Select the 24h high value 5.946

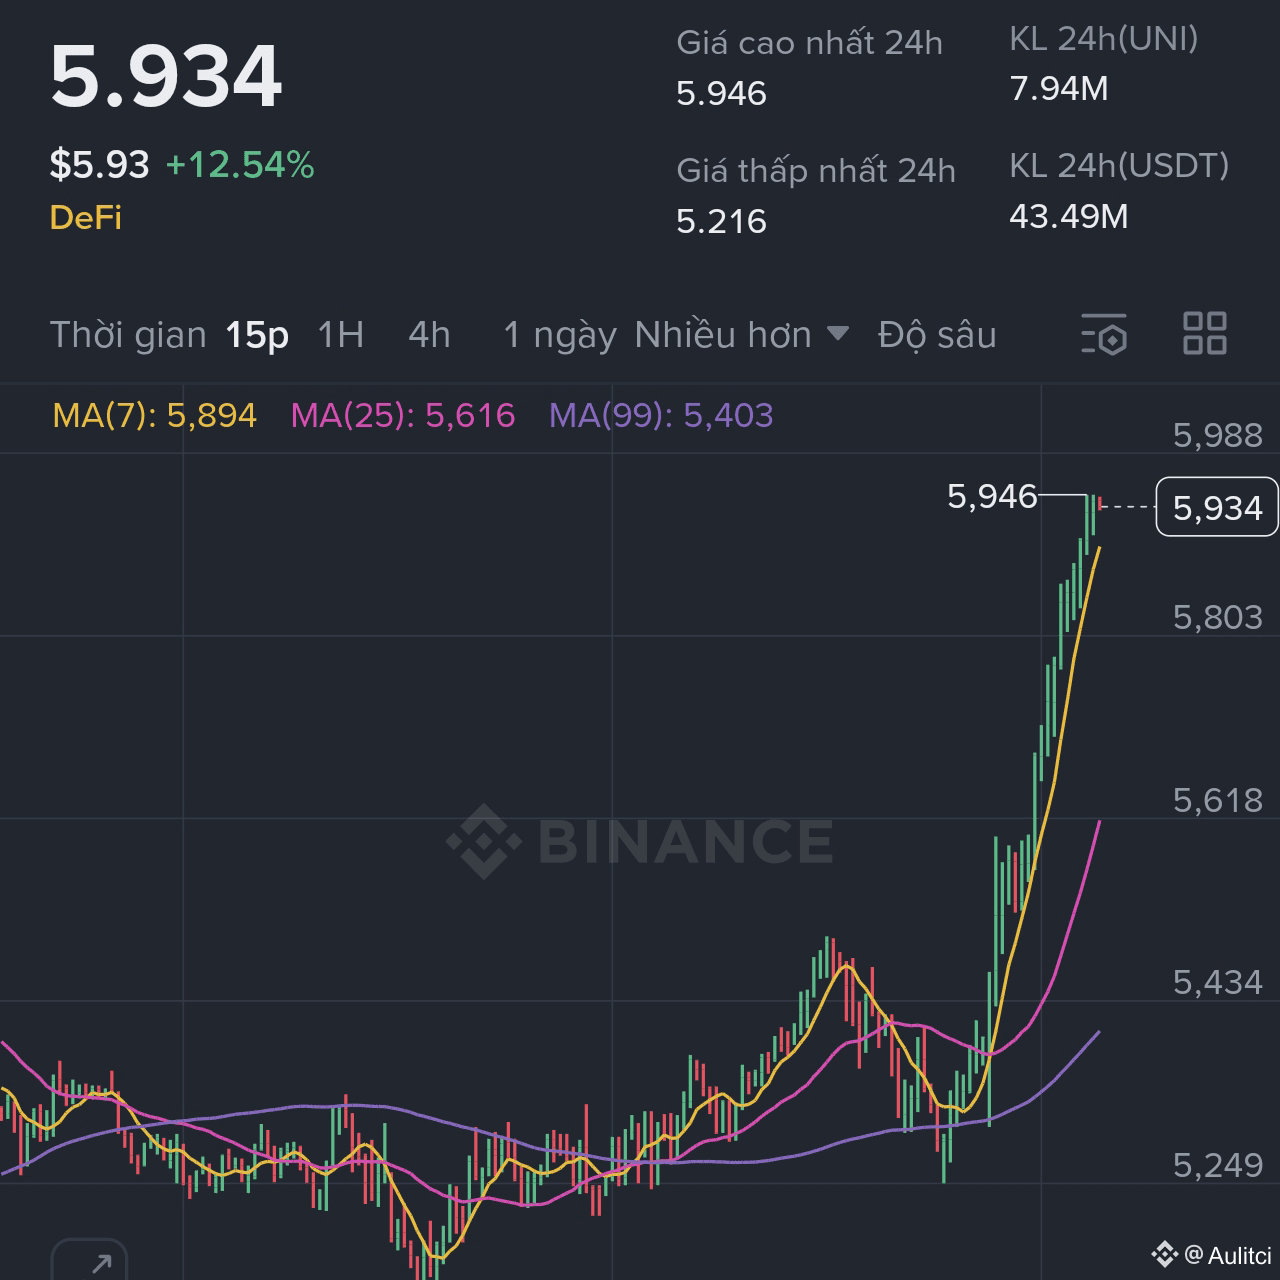point(721,93)
